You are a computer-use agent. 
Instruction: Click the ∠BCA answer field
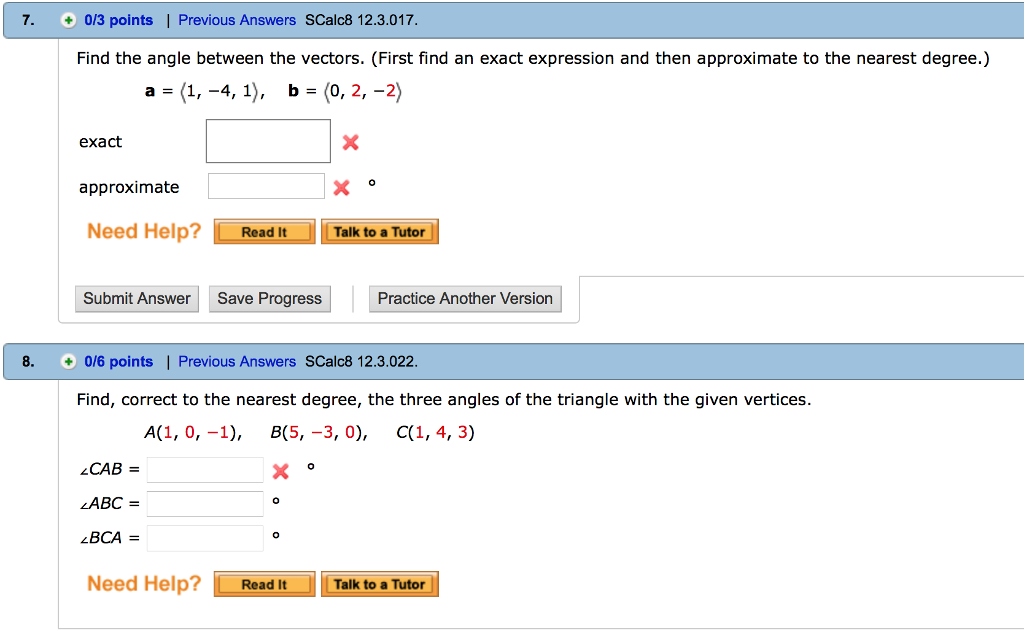(204, 537)
